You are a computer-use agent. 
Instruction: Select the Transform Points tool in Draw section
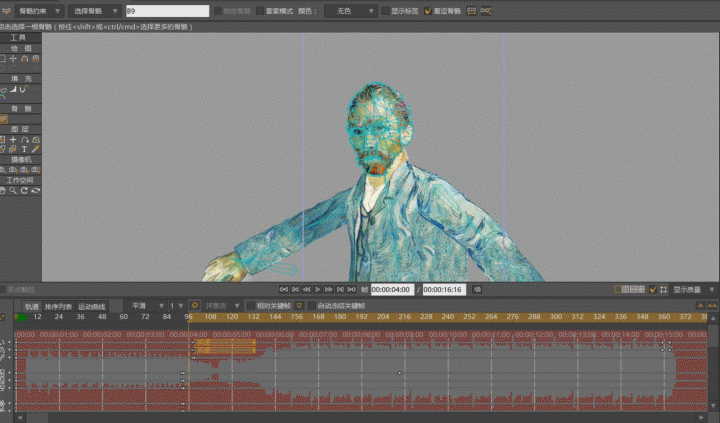[x=13, y=58]
